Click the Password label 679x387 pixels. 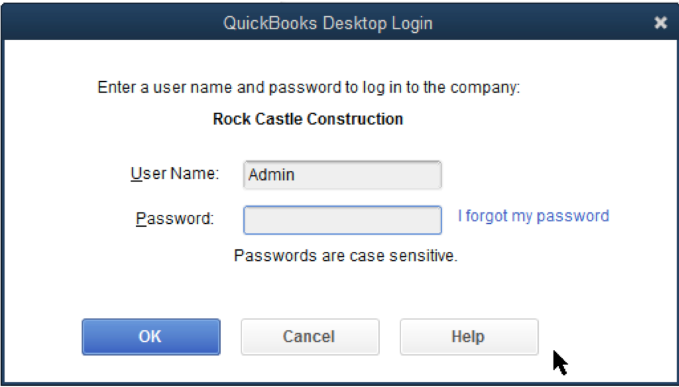pos(175,219)
